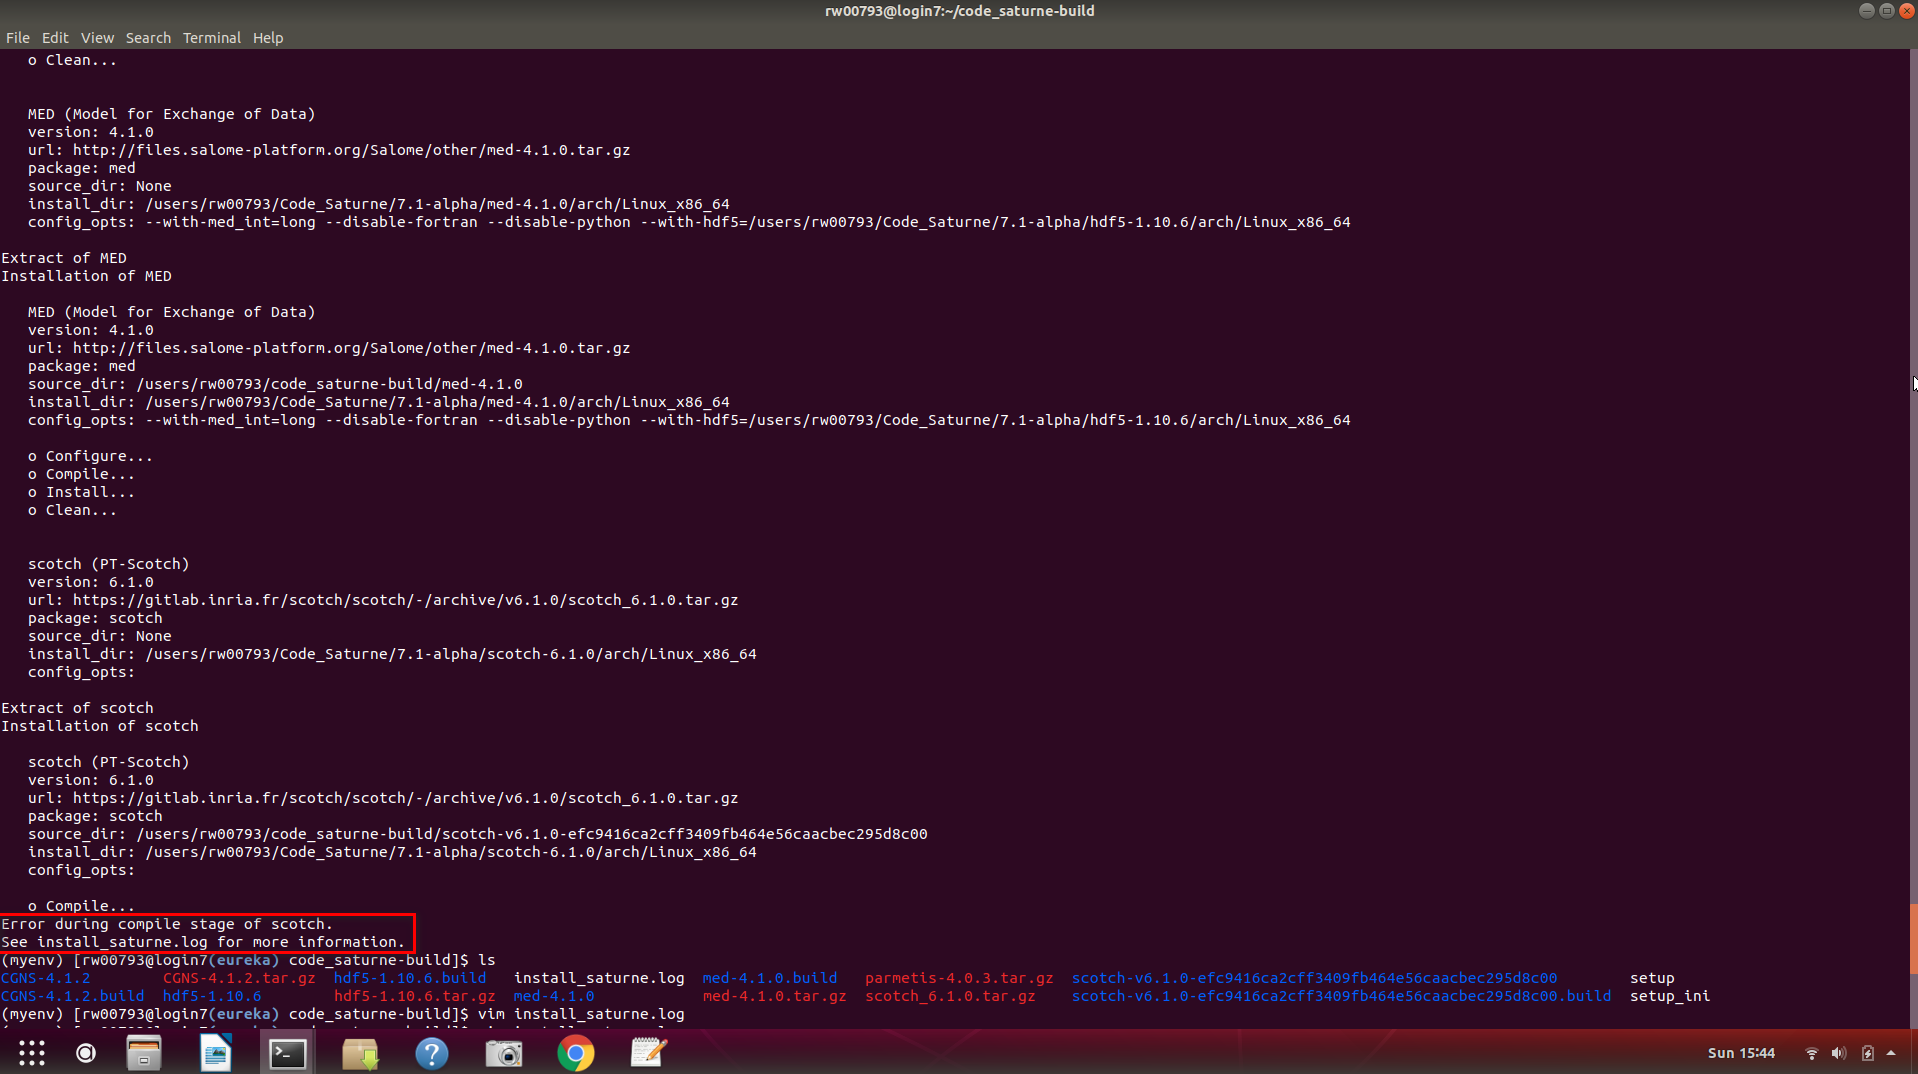Screen dimensions: 1918x1074
Task: Open the software installer package icon
Action: point(360,1053)
